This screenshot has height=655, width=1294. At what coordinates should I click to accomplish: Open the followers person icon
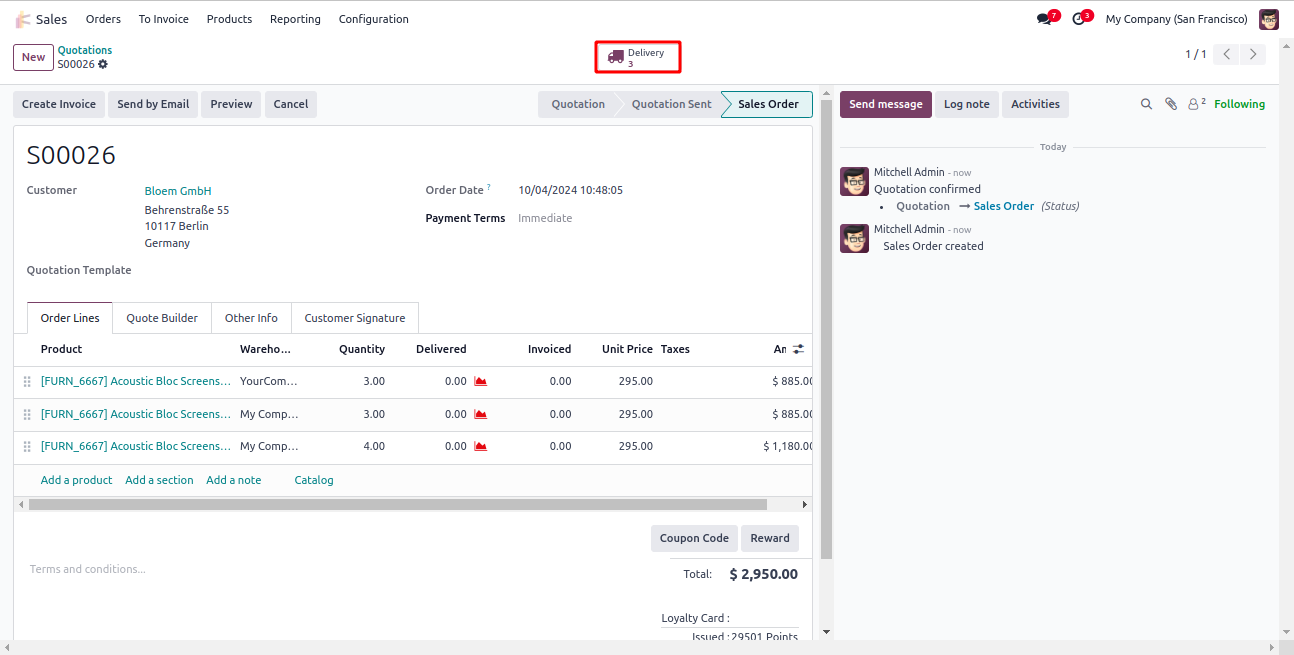[x=1195, y=104]
